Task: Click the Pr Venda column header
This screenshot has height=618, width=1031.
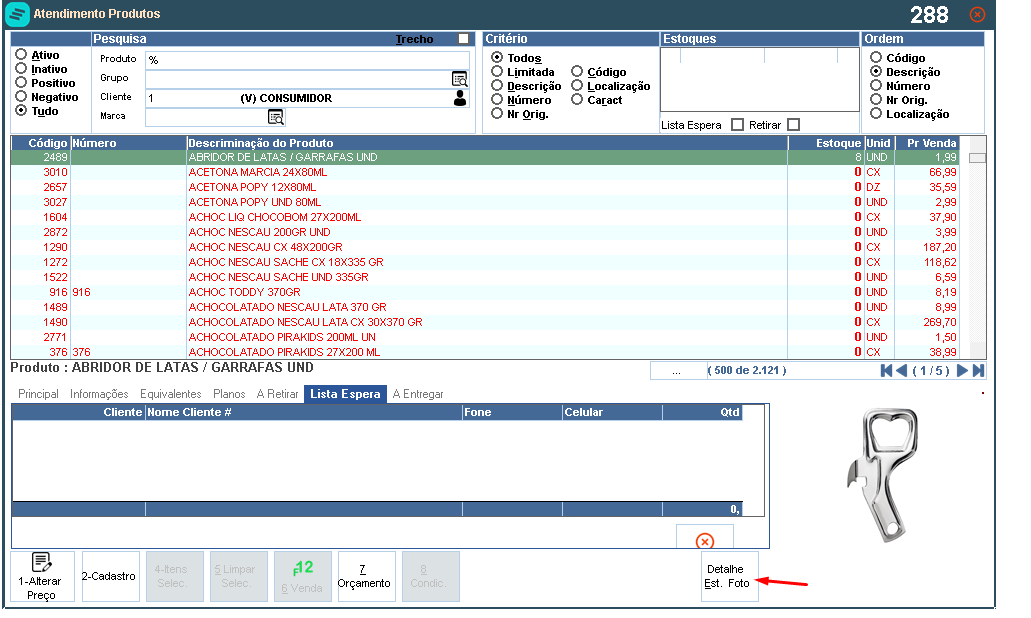Action: coord(926,143)
